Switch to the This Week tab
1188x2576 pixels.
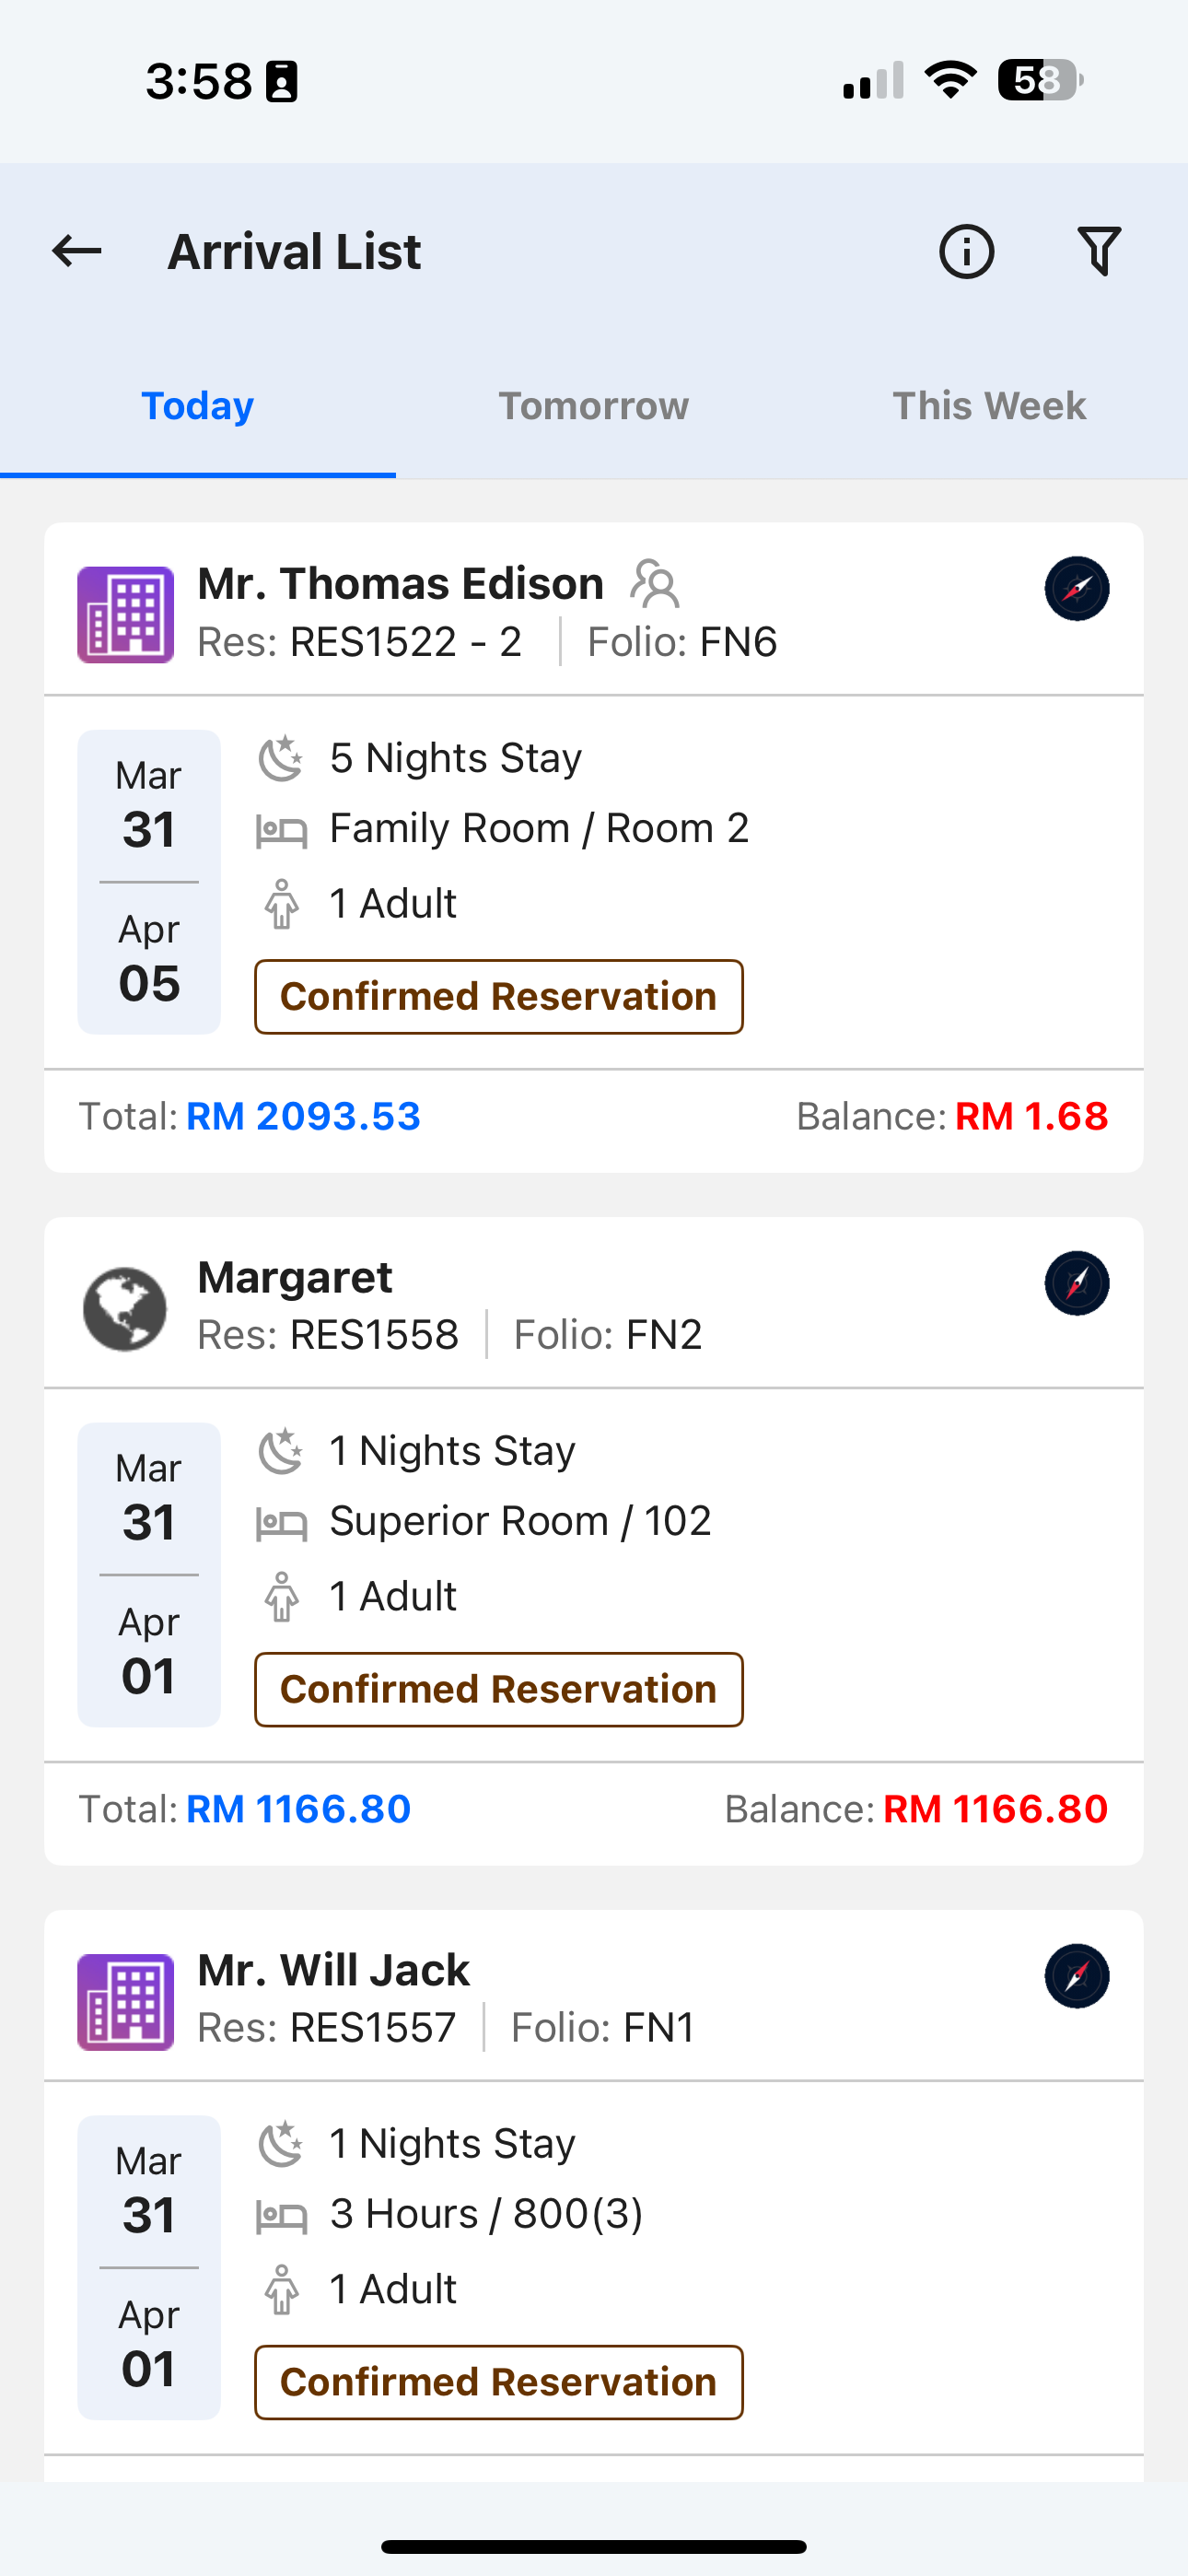pos(989,406)
